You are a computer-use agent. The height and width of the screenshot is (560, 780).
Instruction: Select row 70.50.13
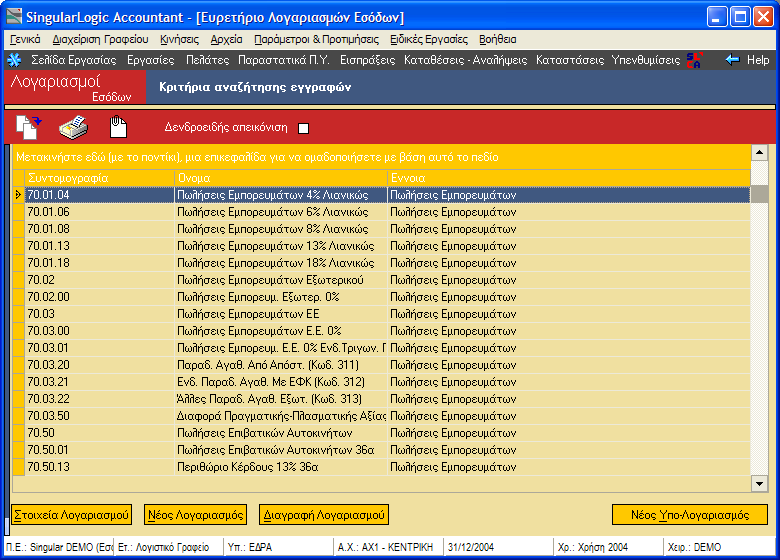click(x=382, y=467)
